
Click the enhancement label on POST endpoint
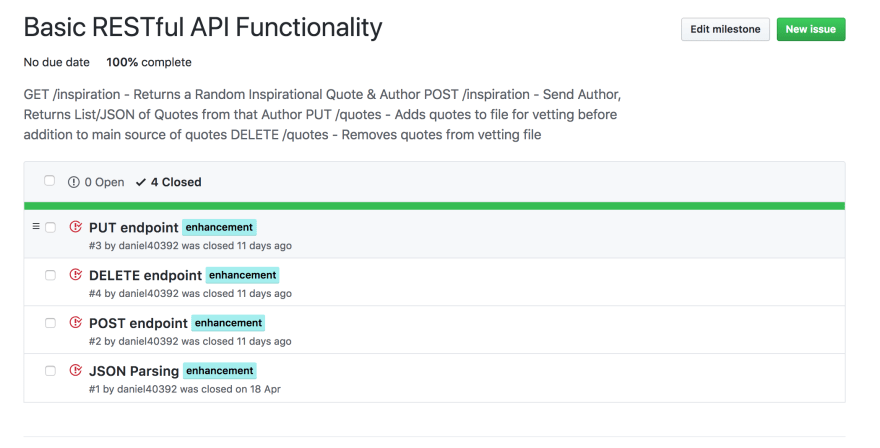[x=228, y=323]
